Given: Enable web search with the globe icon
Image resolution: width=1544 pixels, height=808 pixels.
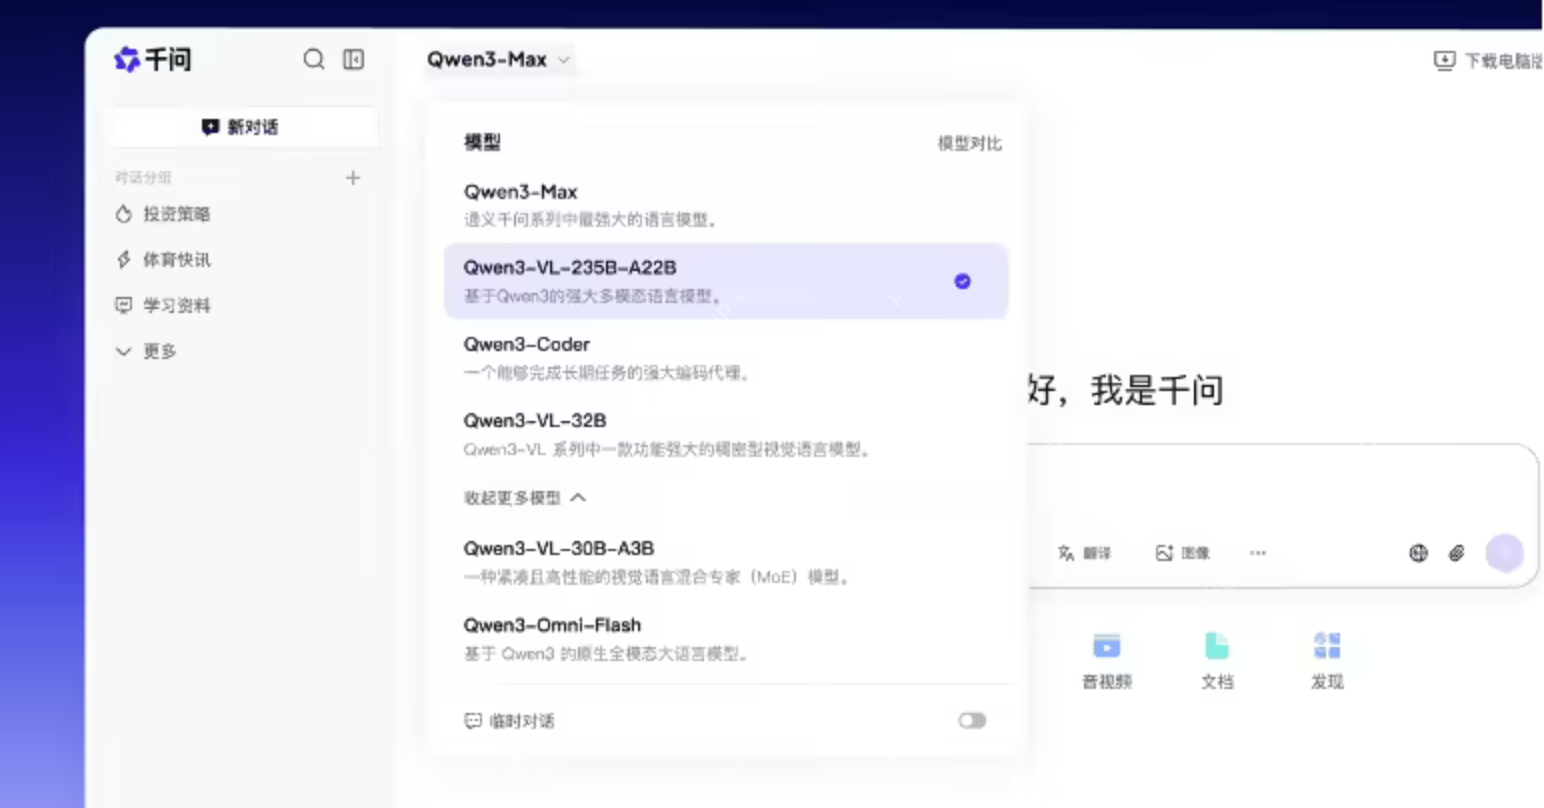Looking at the screenshot, I should tap(1418, 552).
